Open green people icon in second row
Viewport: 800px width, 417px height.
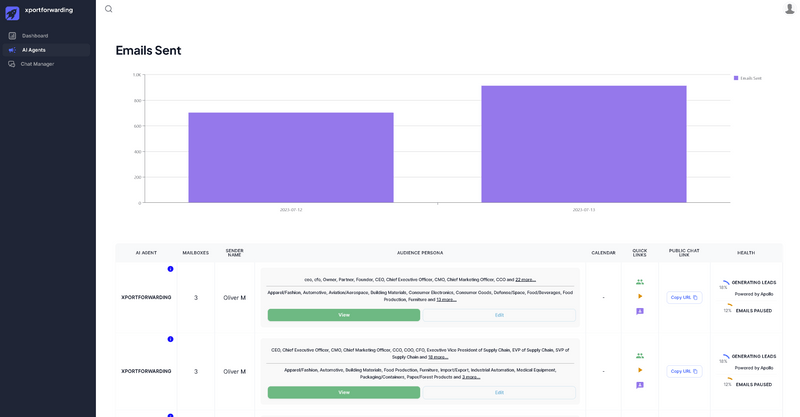coord(640,356)
